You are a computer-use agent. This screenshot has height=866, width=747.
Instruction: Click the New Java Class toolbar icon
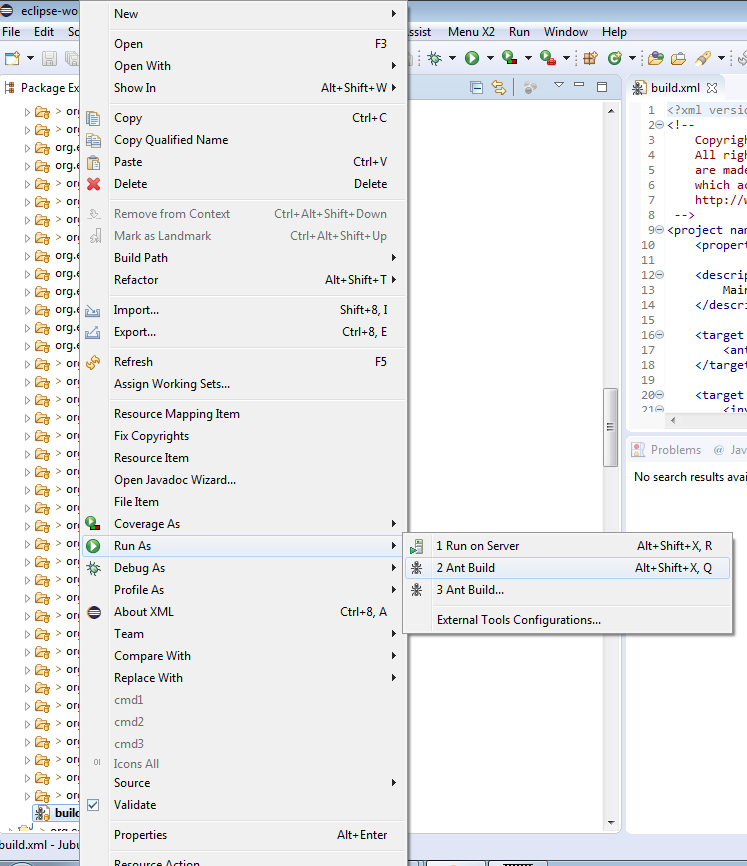tap(614, 58)
